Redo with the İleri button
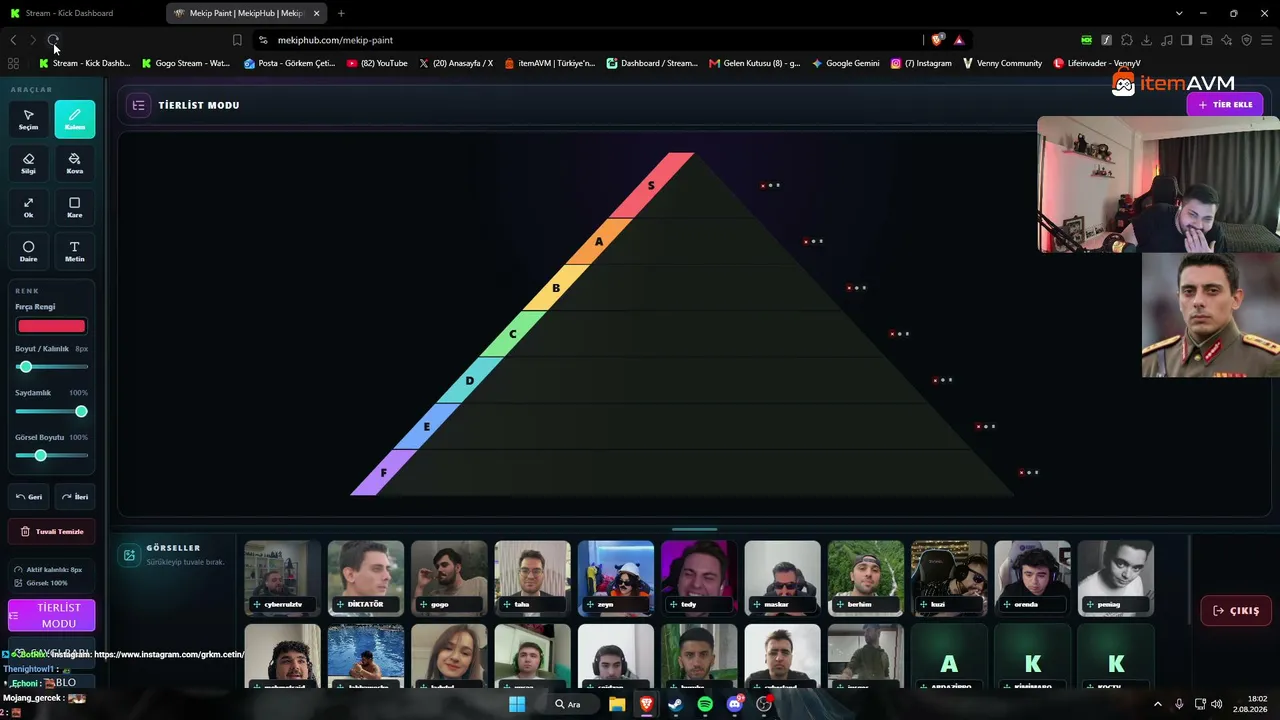 tap(75, 496)
